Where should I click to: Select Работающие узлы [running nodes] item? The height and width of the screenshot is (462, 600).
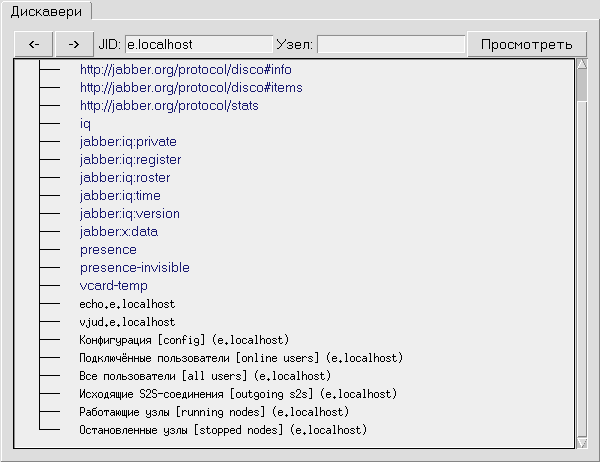pyautogui.click(x=214, y=412)
